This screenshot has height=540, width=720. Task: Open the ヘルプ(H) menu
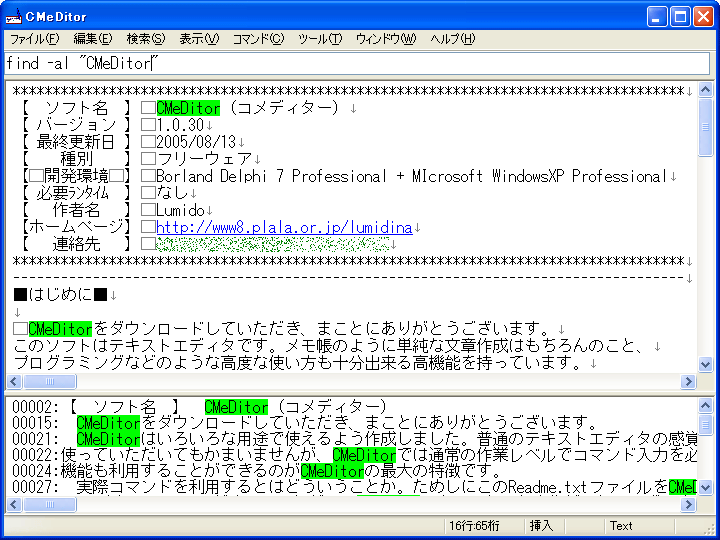tap(453, 39)
